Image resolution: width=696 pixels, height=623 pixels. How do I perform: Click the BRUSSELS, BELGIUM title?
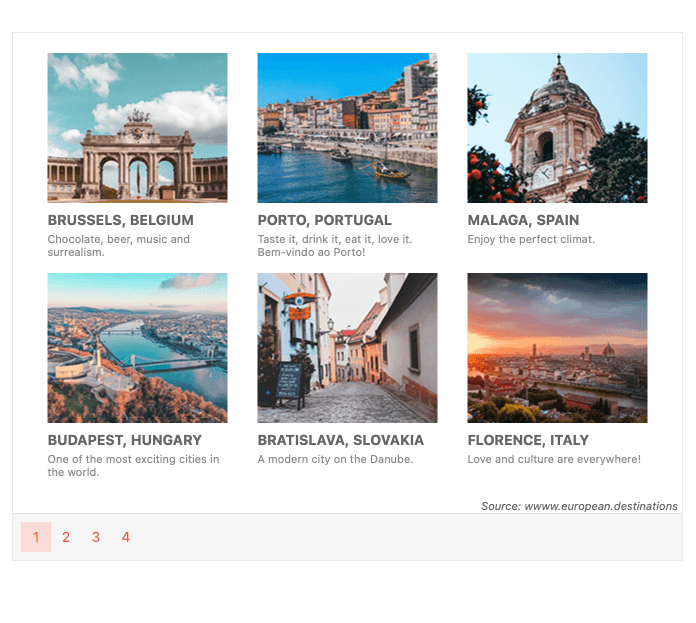point(120,220)
